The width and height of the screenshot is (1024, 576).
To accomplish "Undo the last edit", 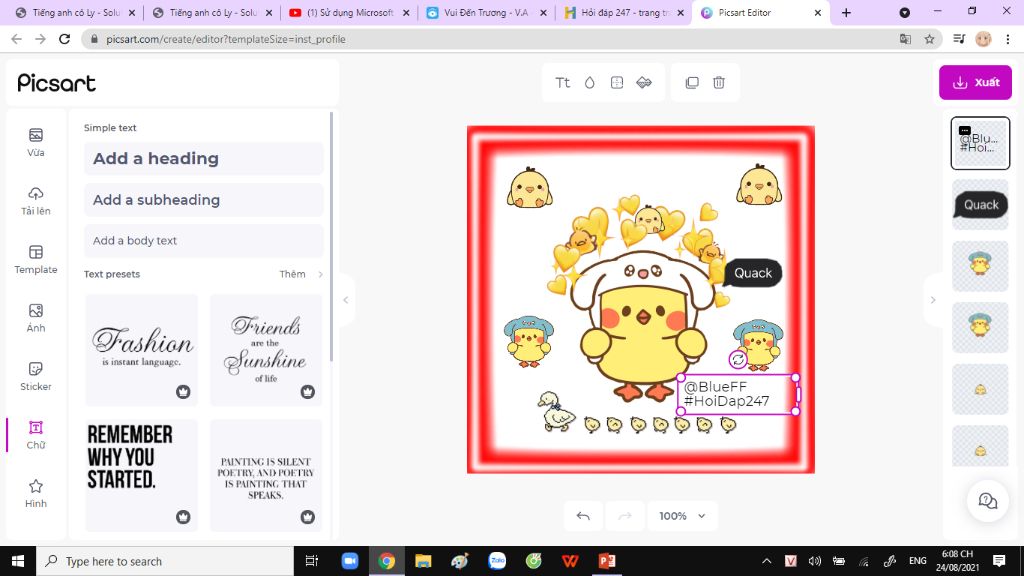I will tap(583, 516).
